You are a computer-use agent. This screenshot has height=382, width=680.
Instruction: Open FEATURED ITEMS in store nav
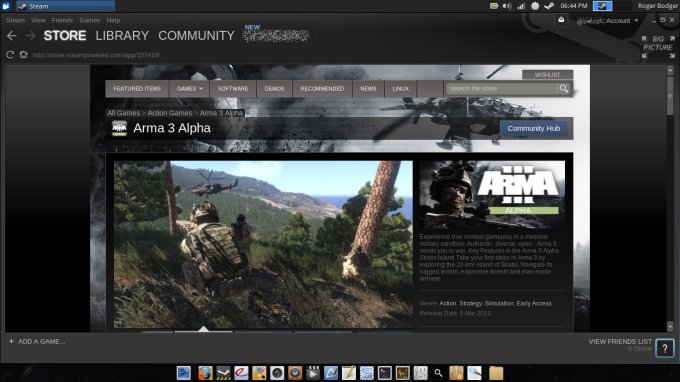[137, 88]
